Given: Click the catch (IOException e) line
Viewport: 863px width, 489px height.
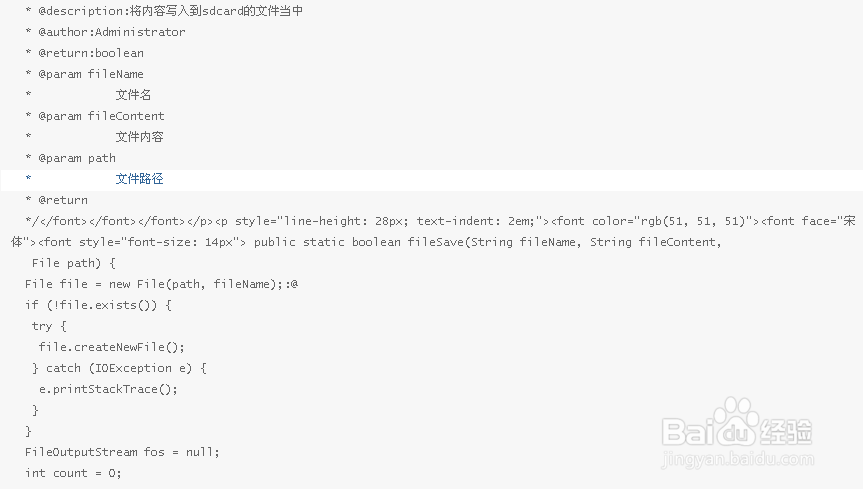Looking at the screenshot, I should coord(119,368).
